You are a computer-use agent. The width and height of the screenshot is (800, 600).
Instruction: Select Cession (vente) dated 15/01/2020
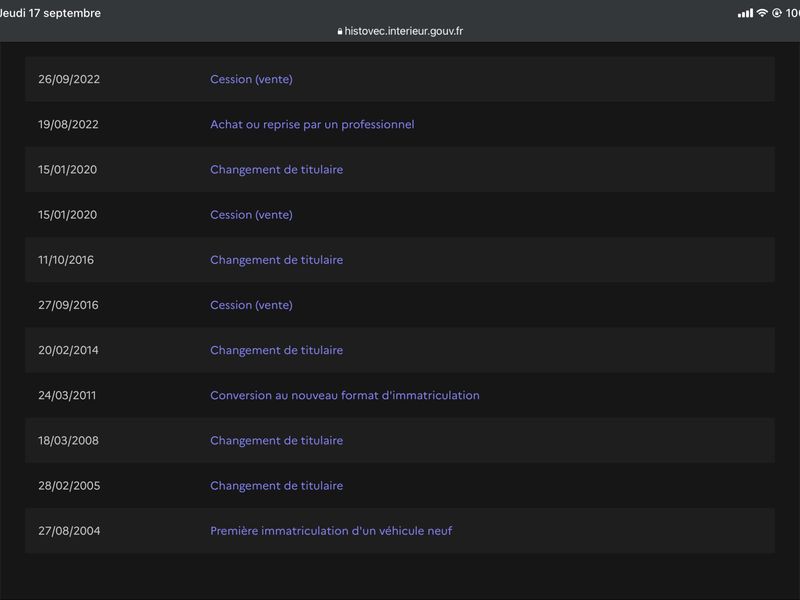point(251,215)
